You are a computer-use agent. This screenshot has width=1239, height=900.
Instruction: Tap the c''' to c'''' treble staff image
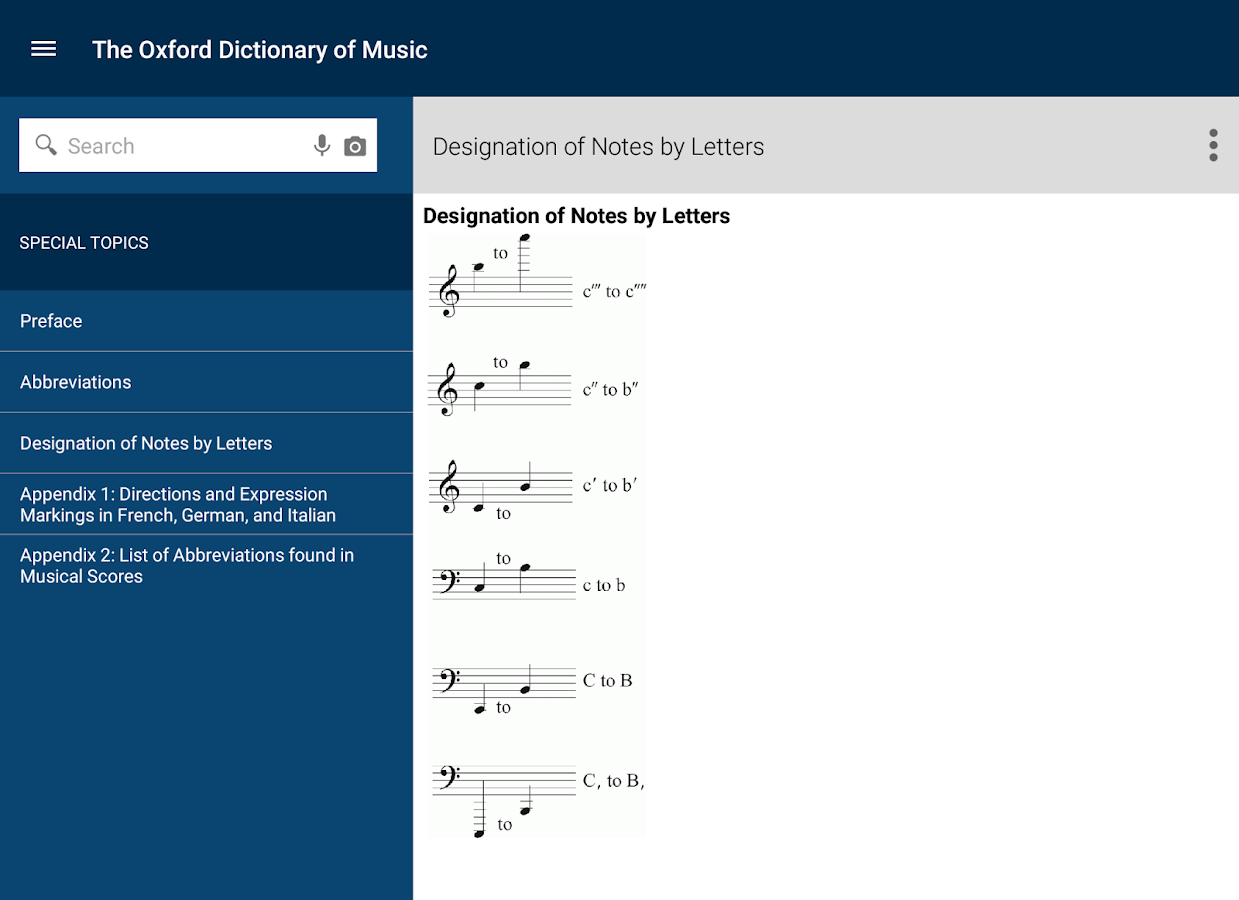tap(537, 277)
